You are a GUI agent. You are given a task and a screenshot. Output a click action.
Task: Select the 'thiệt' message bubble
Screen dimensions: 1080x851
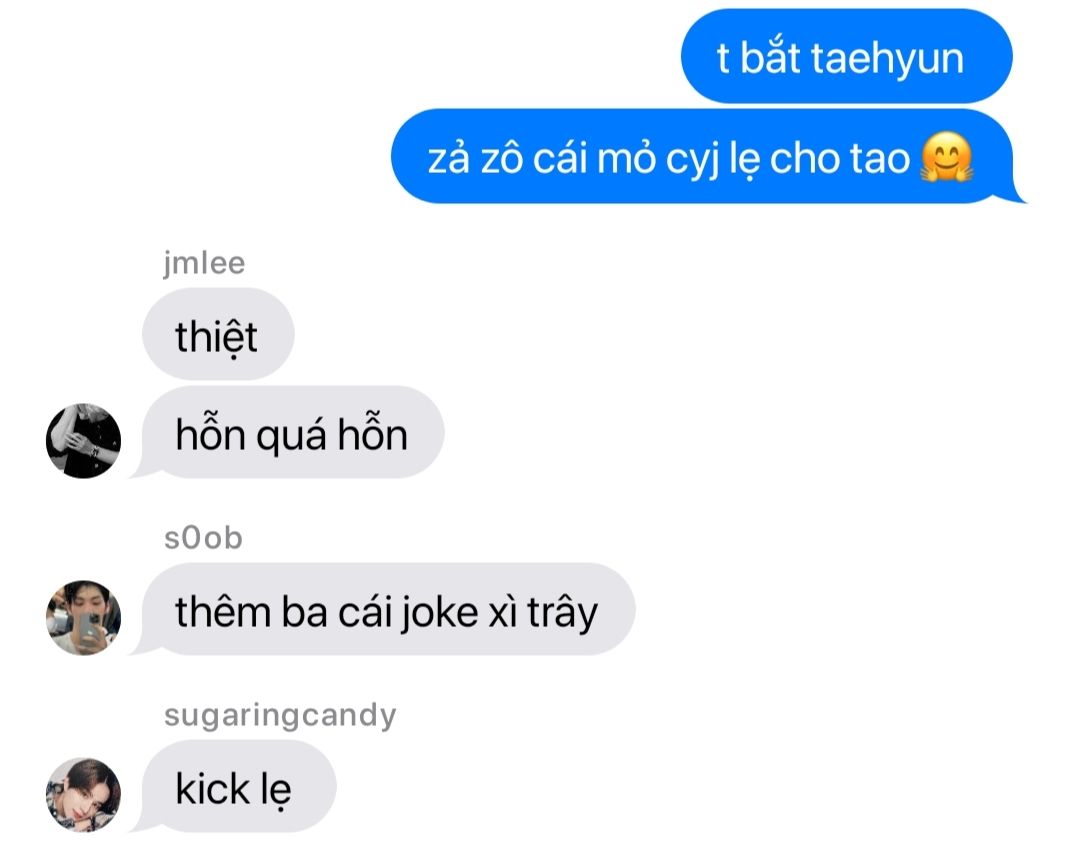(218, 335)
